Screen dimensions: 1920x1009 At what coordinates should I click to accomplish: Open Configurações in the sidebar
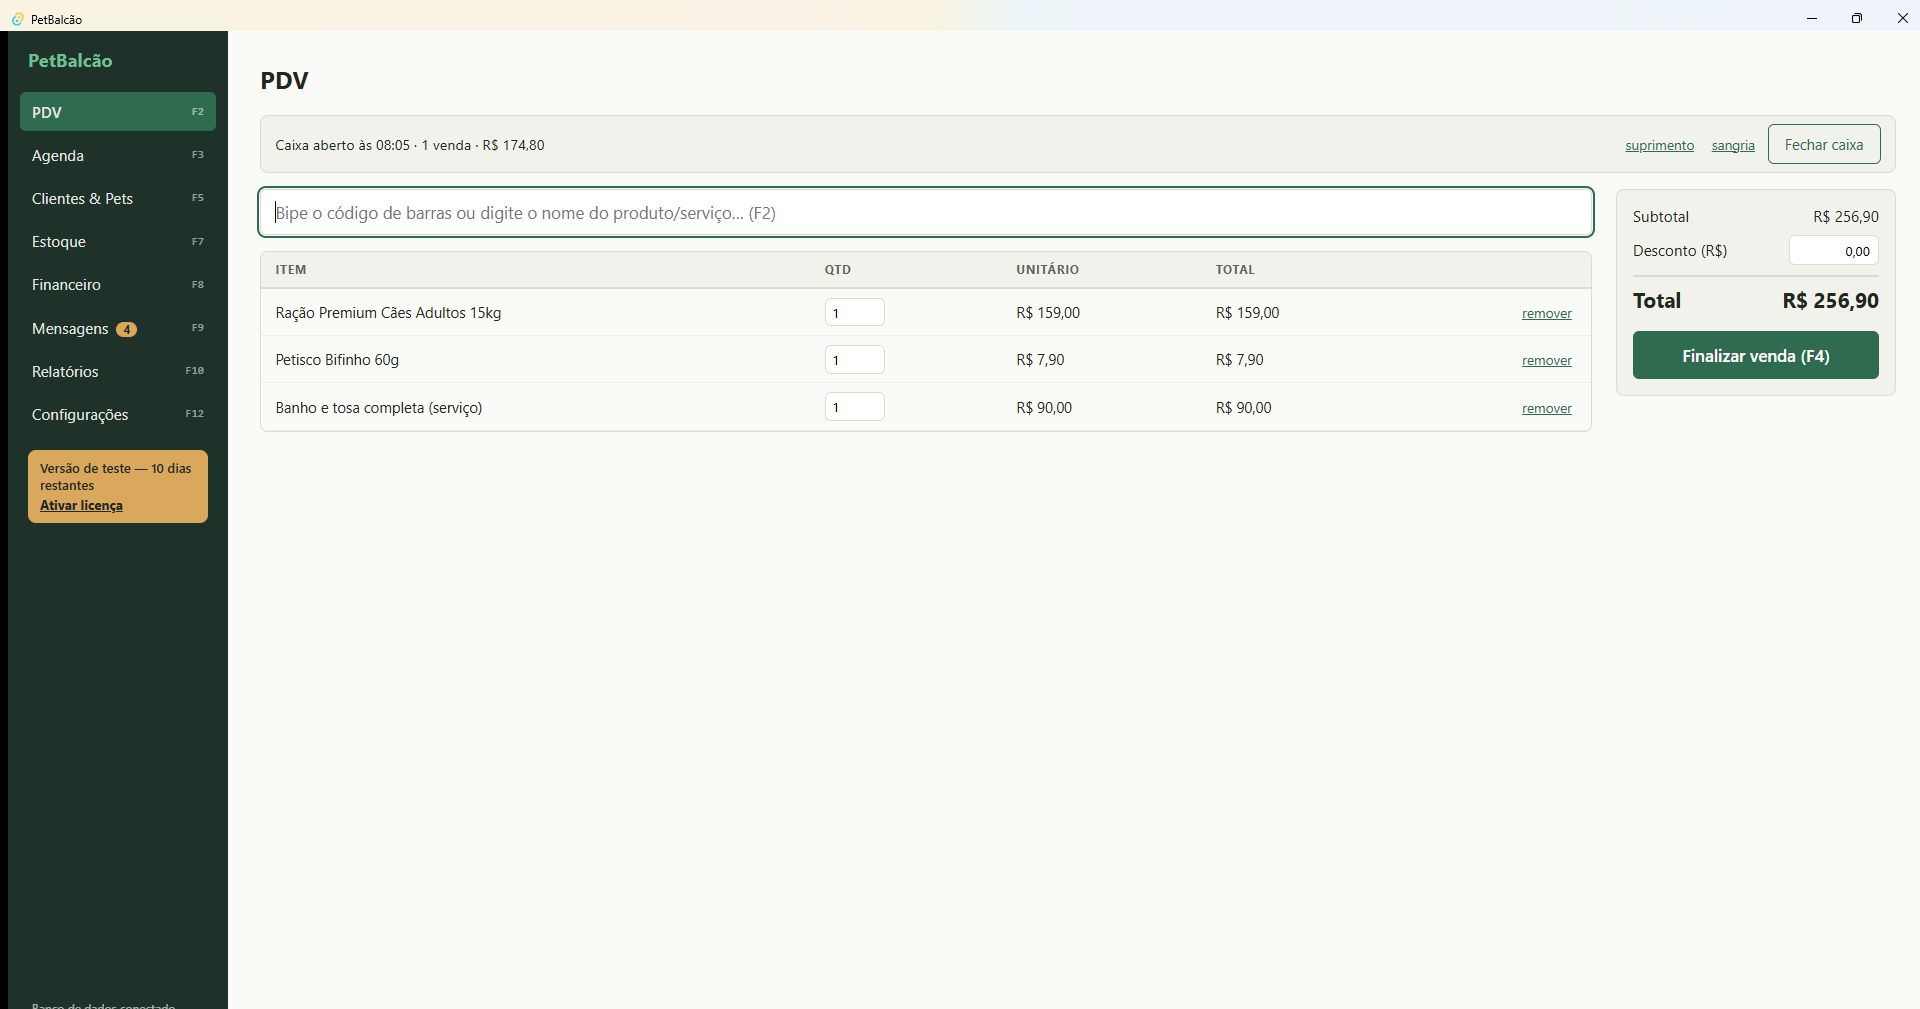[118, 414]
